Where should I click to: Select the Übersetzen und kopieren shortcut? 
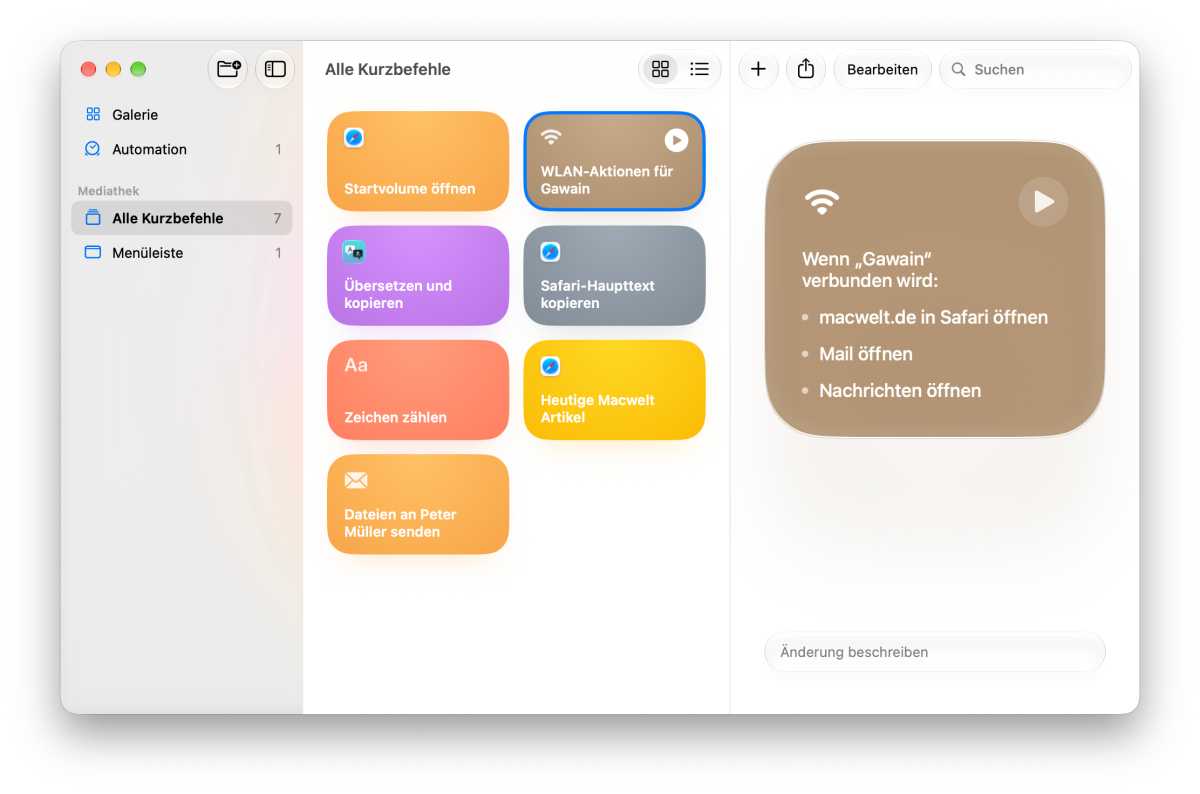coord(418,276)
